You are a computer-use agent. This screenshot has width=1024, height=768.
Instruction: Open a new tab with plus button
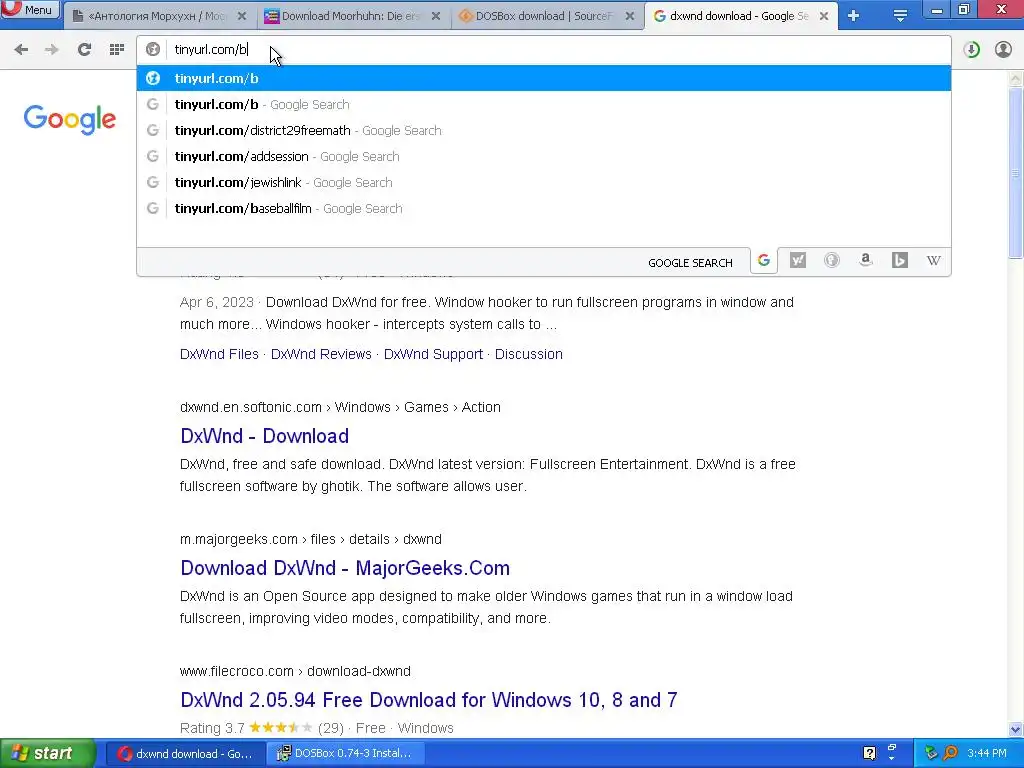pyautogui.click(x=853, y=16)
